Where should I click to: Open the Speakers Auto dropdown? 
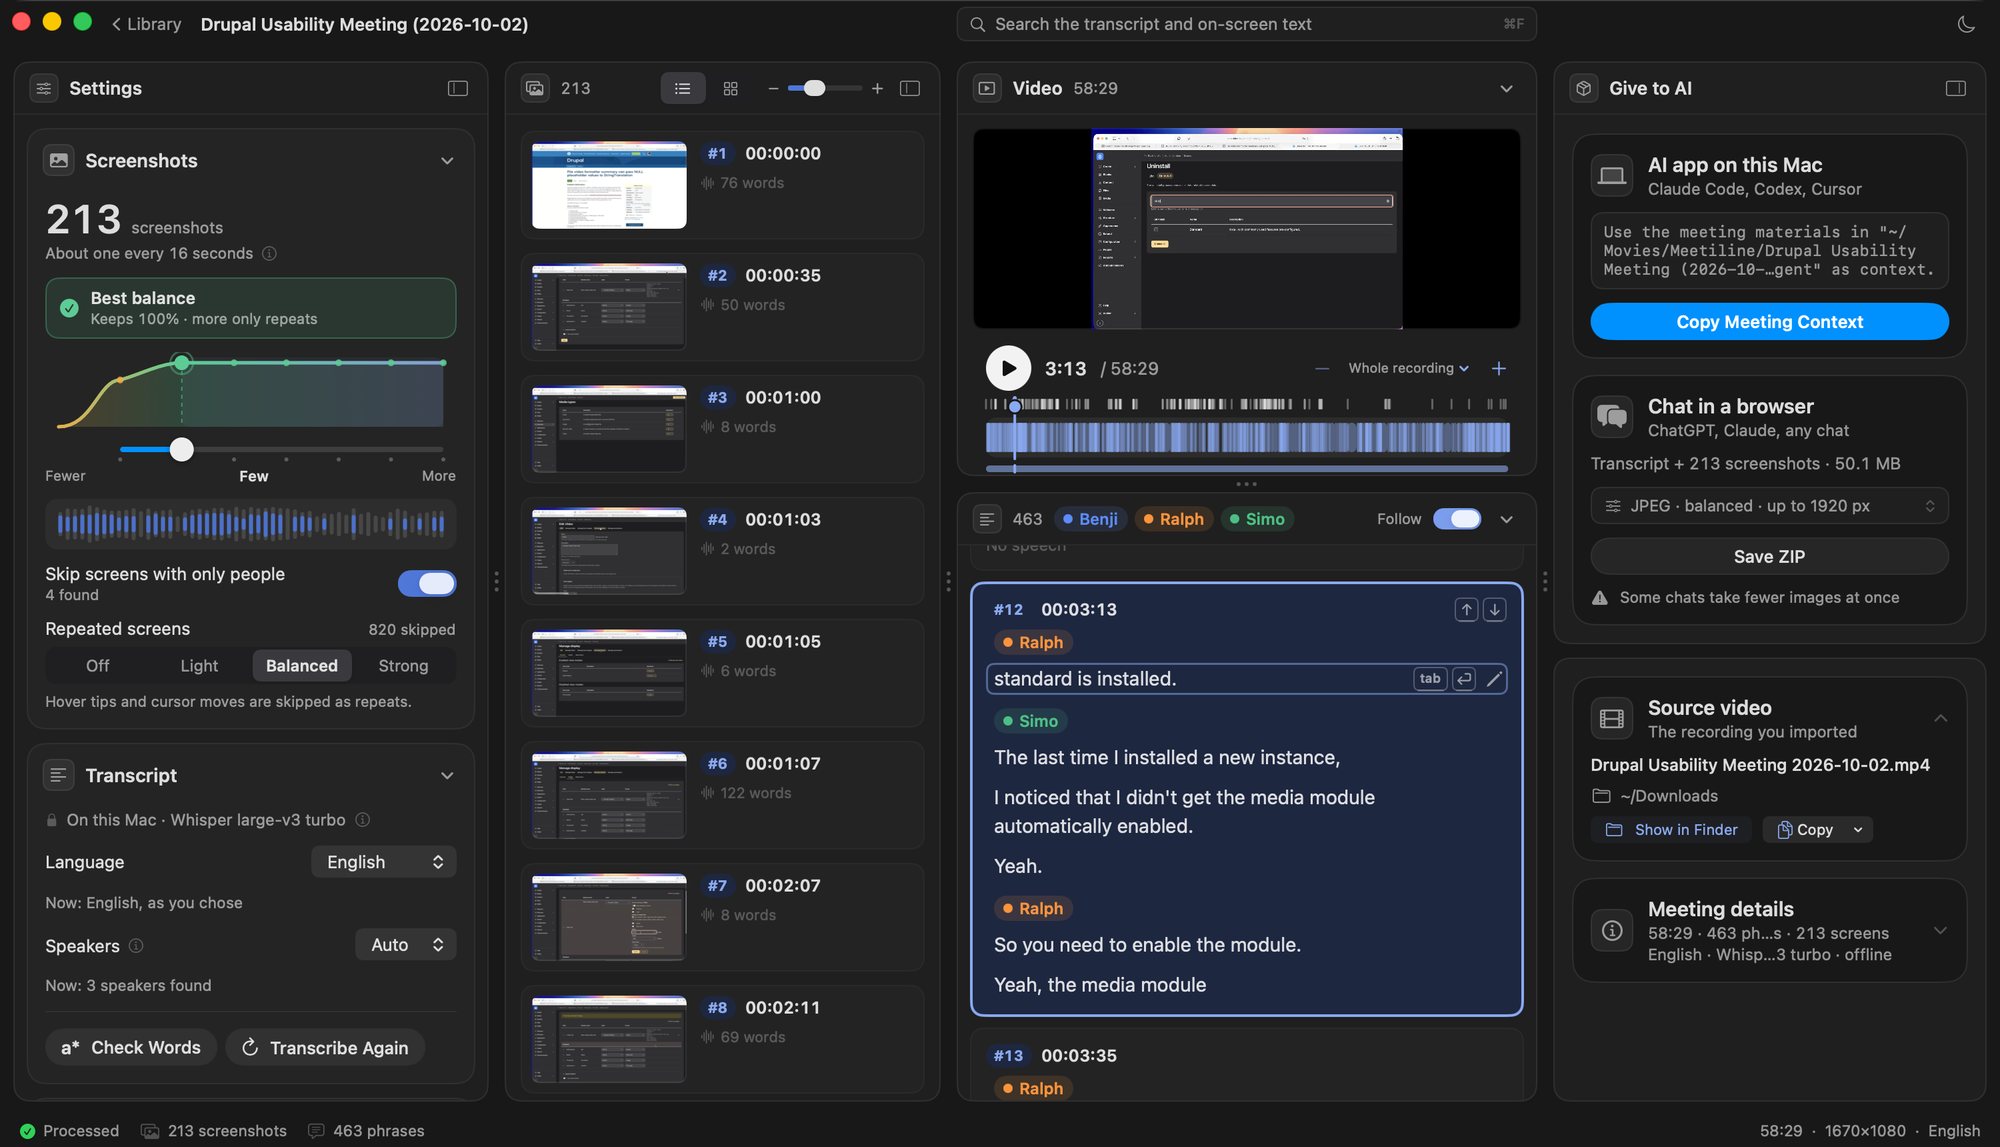[x=406, y=945]
